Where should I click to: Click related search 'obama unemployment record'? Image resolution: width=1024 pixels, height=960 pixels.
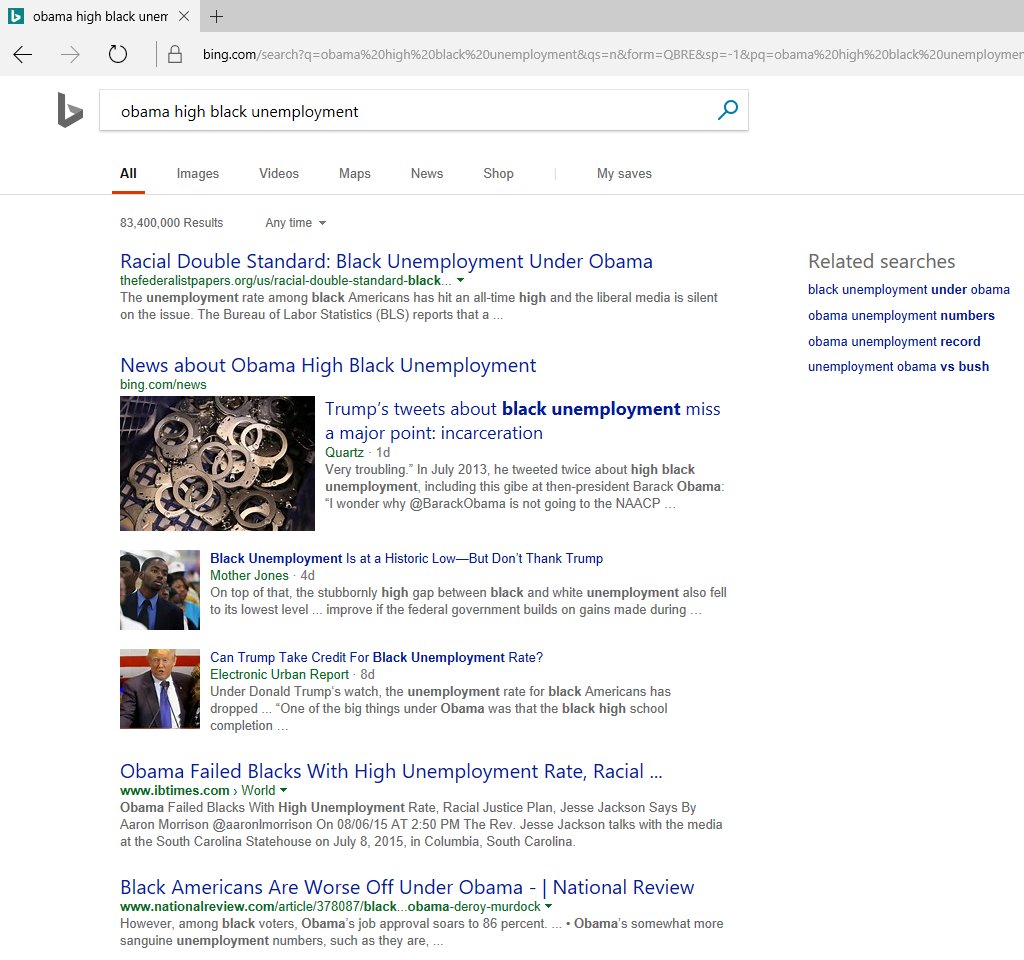[x=894, y=342]
